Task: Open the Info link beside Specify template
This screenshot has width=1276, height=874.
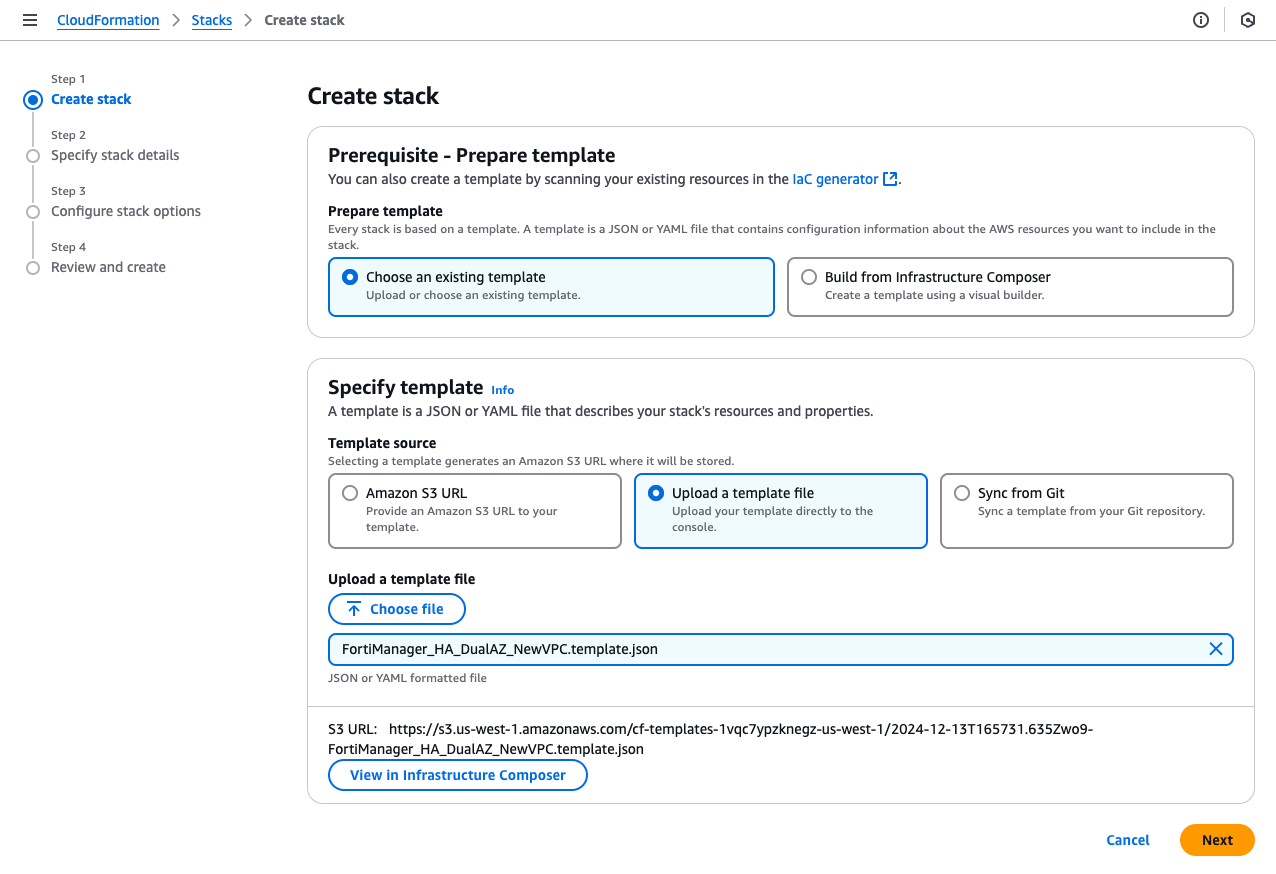Action: 502,390
